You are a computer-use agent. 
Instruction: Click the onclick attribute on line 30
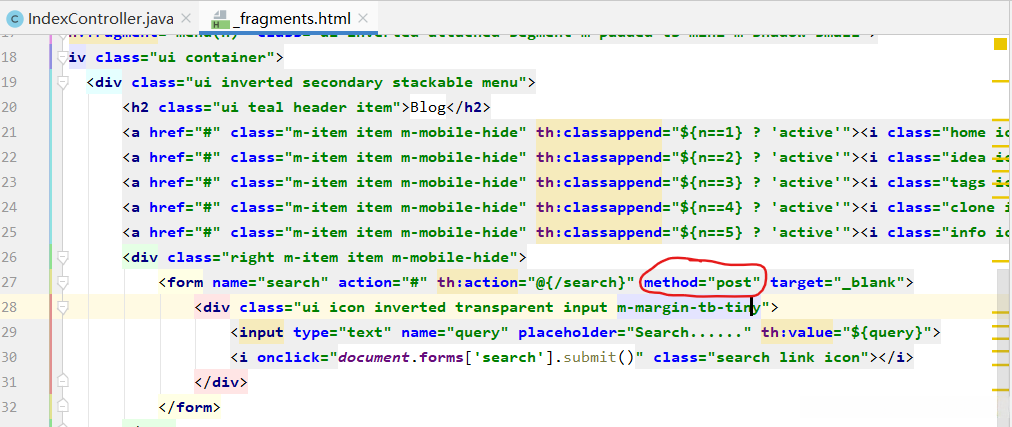point(288,357)
